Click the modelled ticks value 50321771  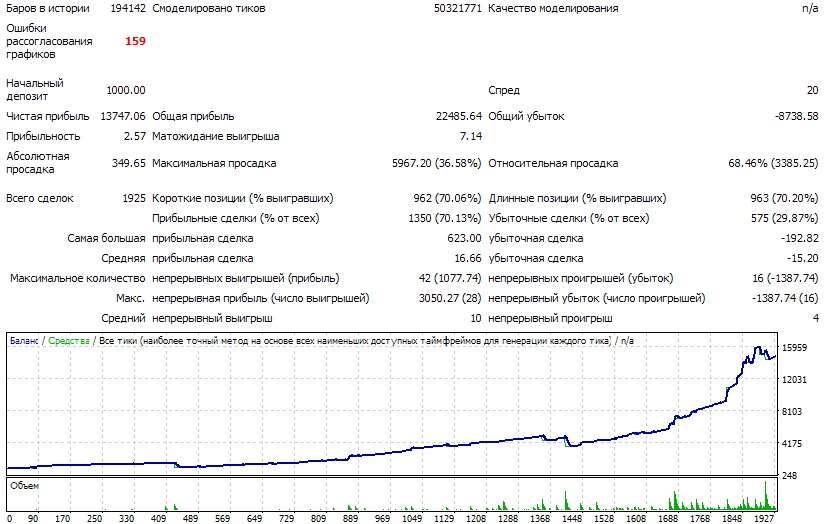(x=458, y=8)
